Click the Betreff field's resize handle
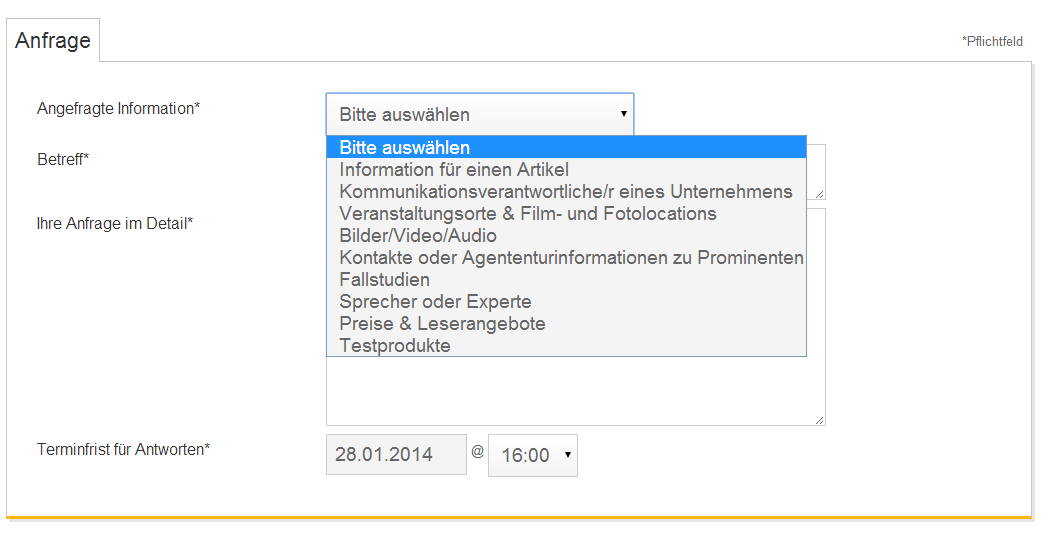The width and height of the screenshot is (1051, 535). [820, 194]
